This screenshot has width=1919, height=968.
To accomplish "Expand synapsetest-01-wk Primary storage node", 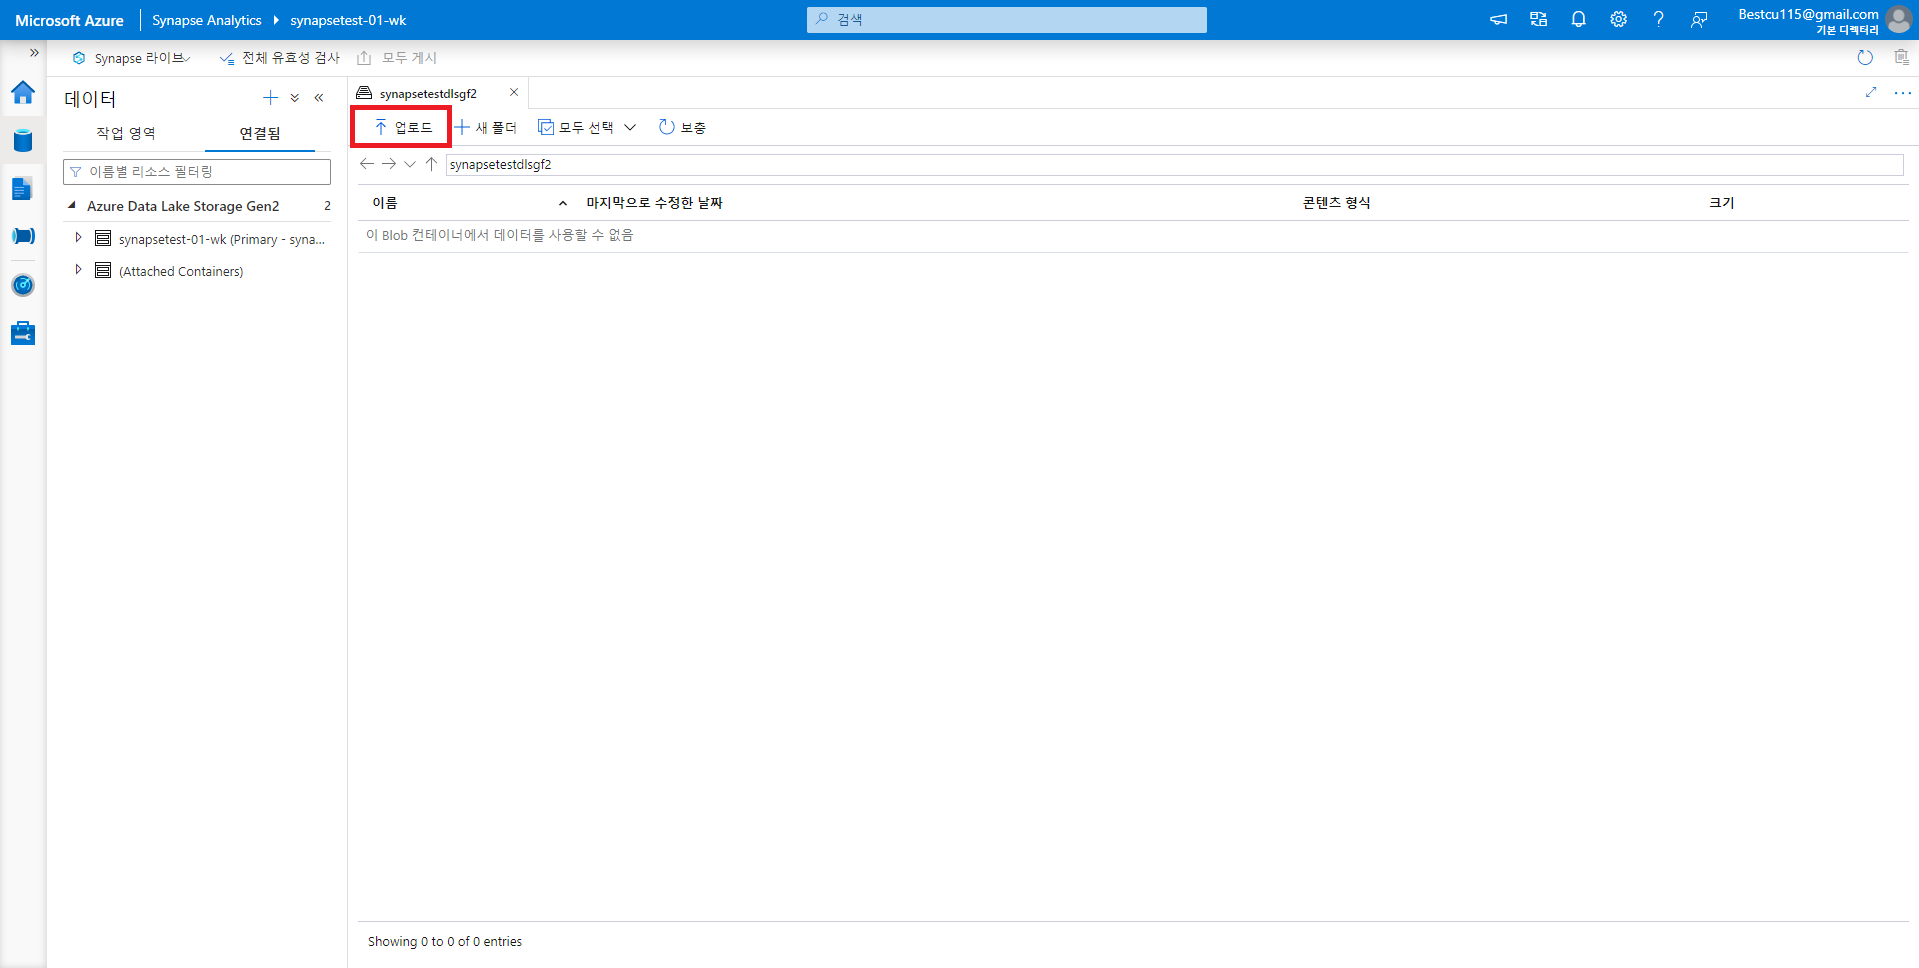I will click(x=78, y=238).
